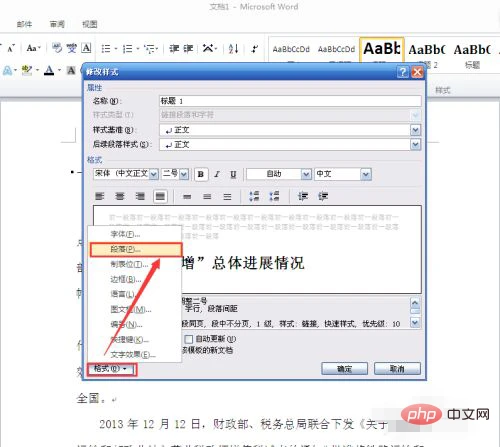This screenshot has height=447, width=500.
Task: Open the font size dropdown 二号
Action: click(x=175, y=174)
